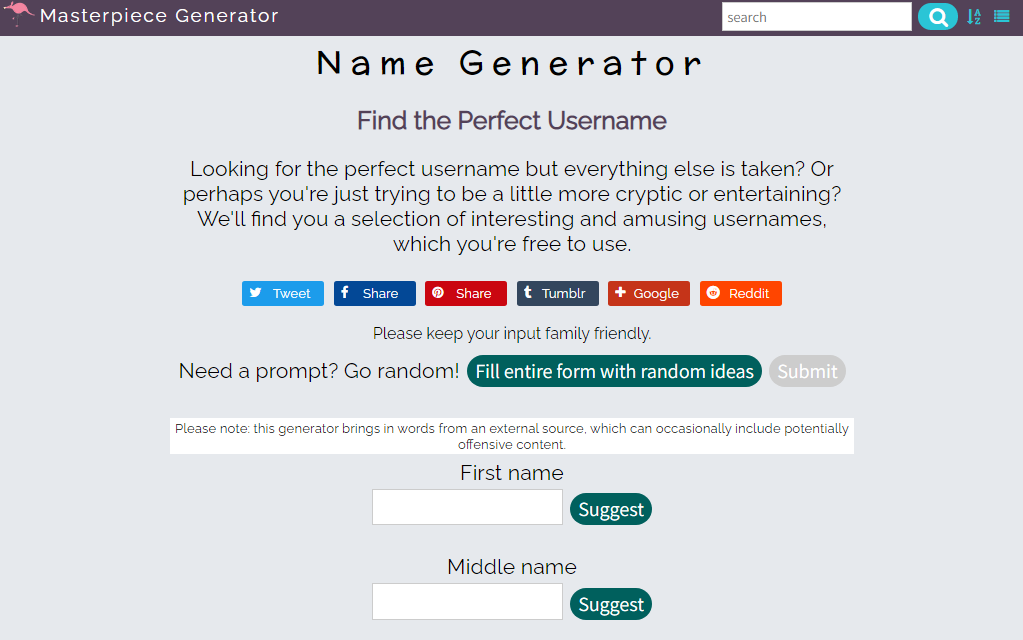Focus the search input field

[x=816, y=16]
